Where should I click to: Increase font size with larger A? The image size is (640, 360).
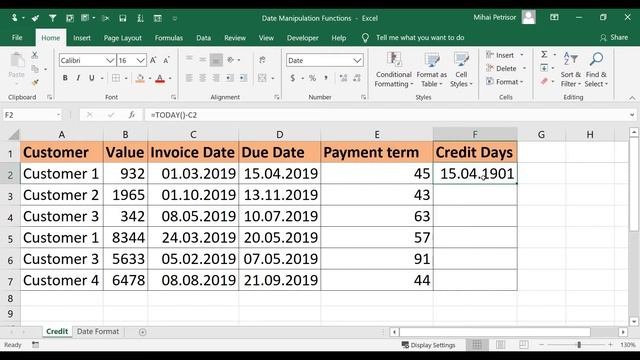click(153, 60)
